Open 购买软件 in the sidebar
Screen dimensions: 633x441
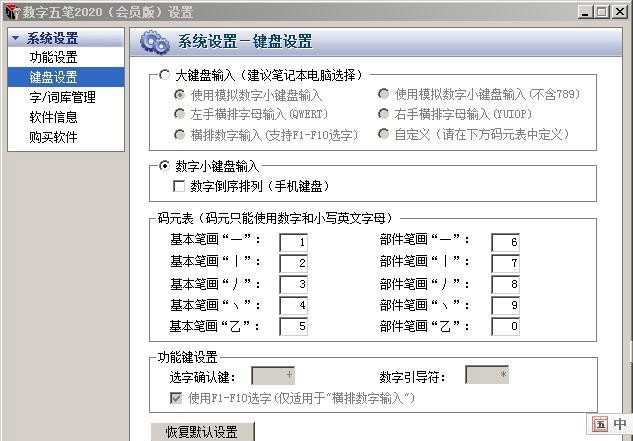coord(53,137)
